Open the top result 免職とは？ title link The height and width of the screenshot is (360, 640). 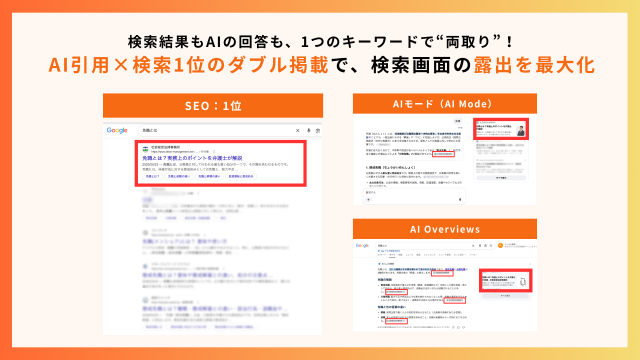tap(192, 158)
